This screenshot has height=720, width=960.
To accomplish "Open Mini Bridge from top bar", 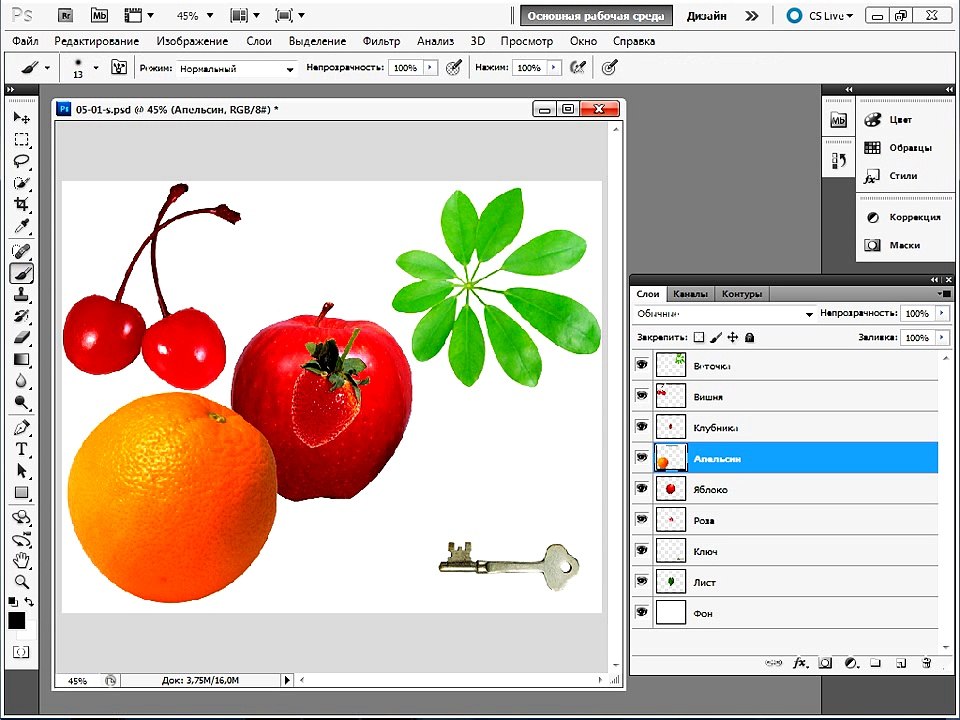I will click(x=99, y=15).
